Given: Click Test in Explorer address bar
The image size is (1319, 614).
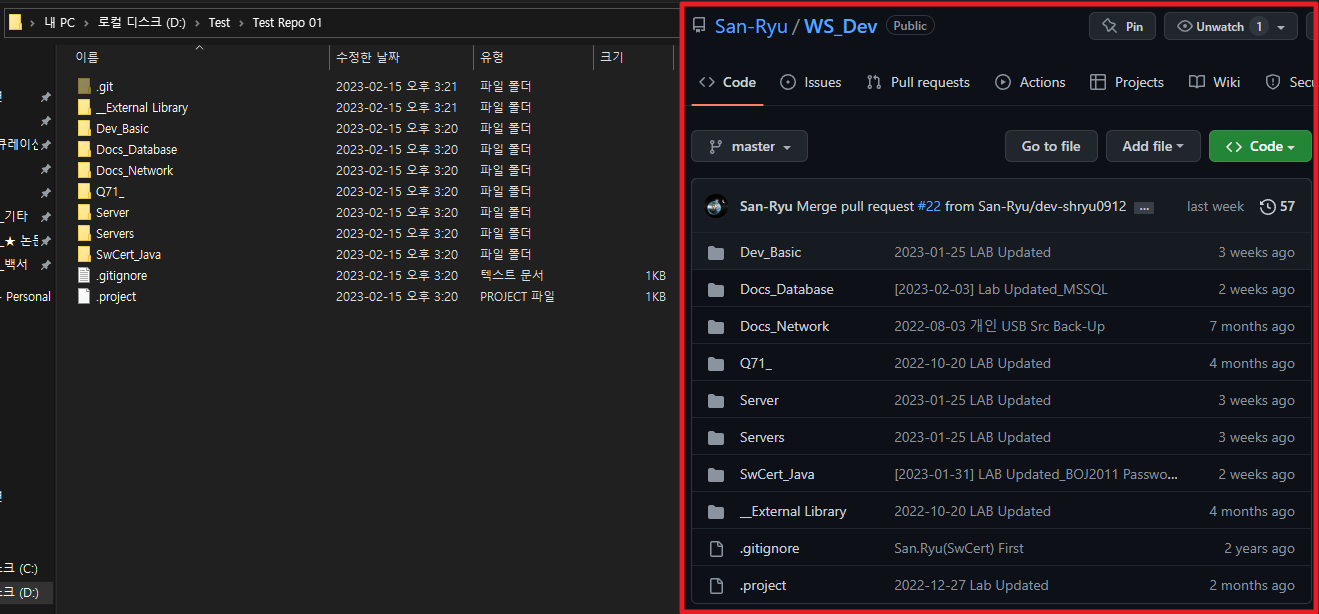Looking at the screenshot, I should click(219, 23).
